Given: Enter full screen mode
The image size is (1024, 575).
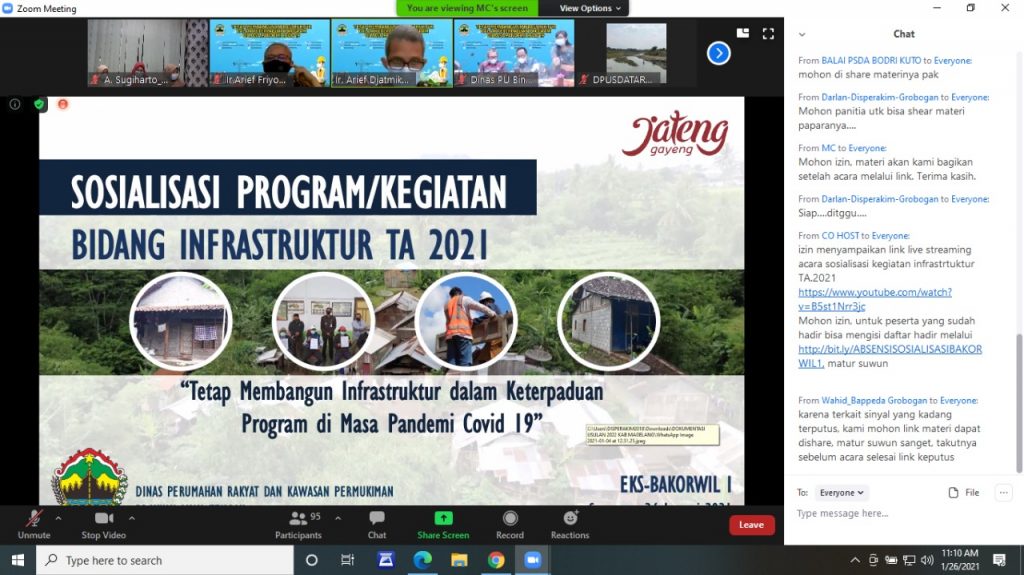Looking at the screenshot, I should 768,33.
